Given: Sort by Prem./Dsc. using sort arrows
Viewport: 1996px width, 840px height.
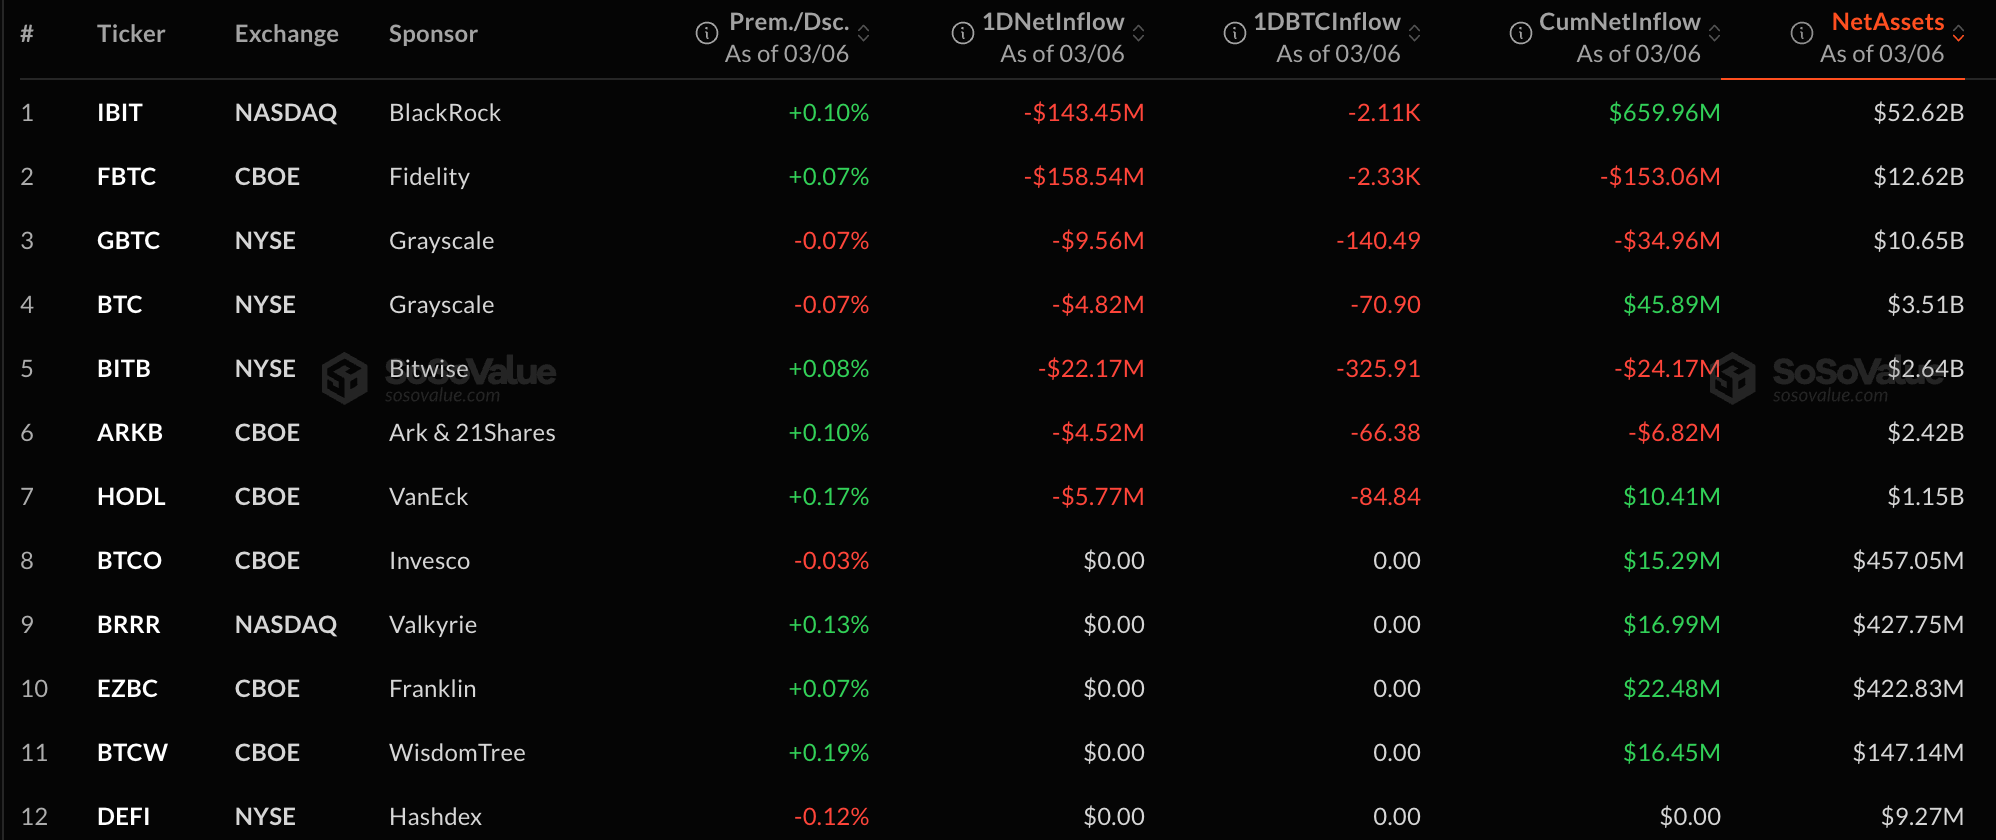Looking at the screenshot, I should pos(864,34).
